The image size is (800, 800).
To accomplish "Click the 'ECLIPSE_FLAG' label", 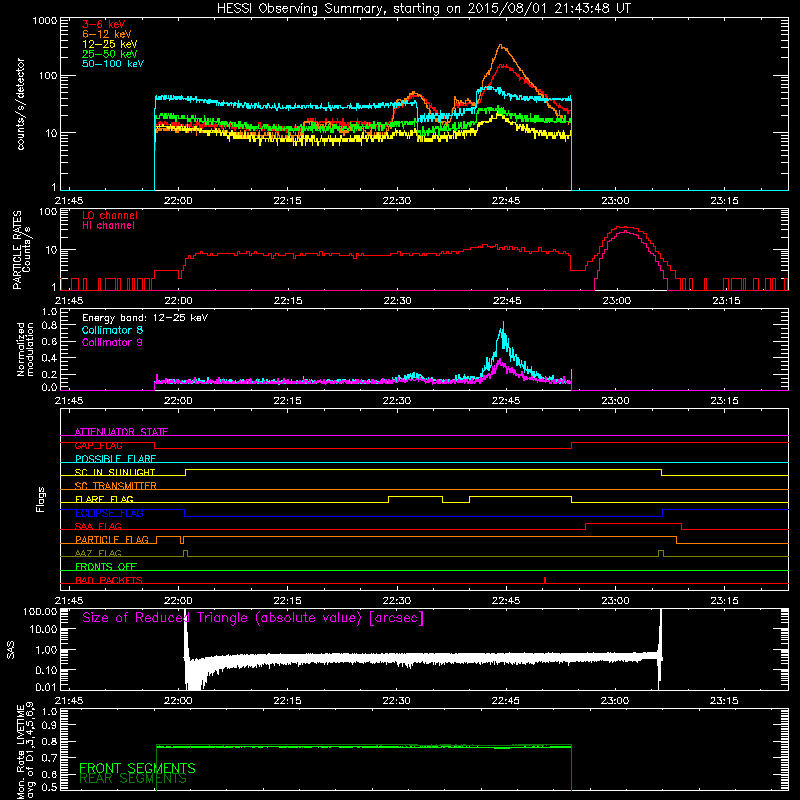I will point(109,513).
